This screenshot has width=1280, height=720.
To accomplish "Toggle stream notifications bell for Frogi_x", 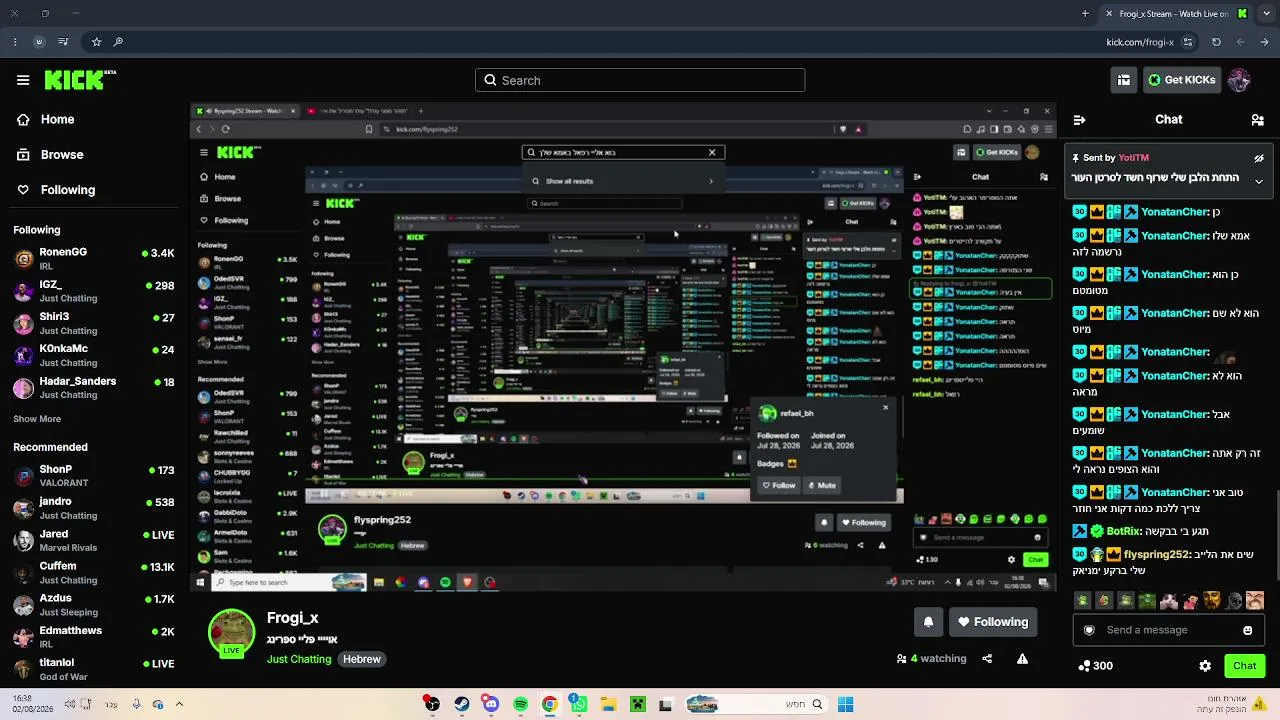I will [928, 622].
